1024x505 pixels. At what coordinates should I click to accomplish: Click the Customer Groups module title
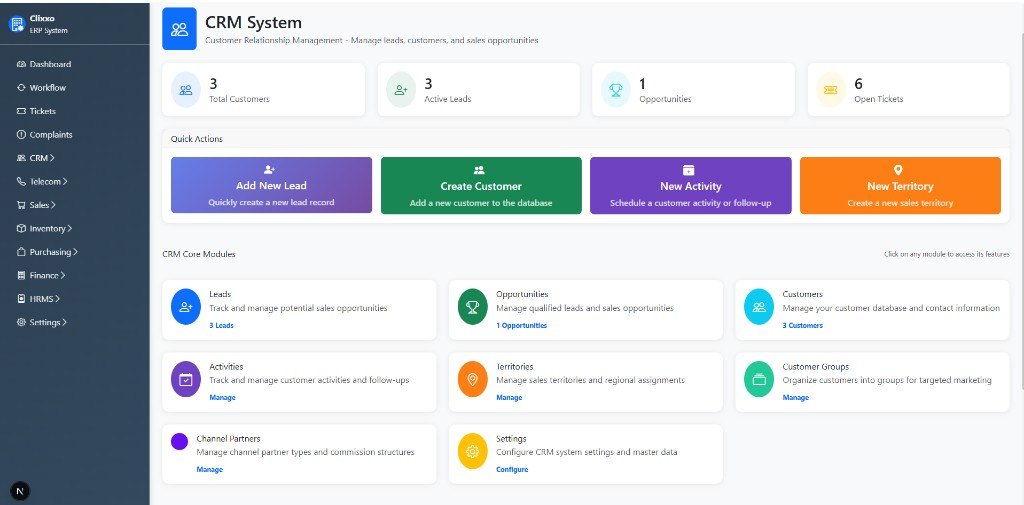pos(816,367)
